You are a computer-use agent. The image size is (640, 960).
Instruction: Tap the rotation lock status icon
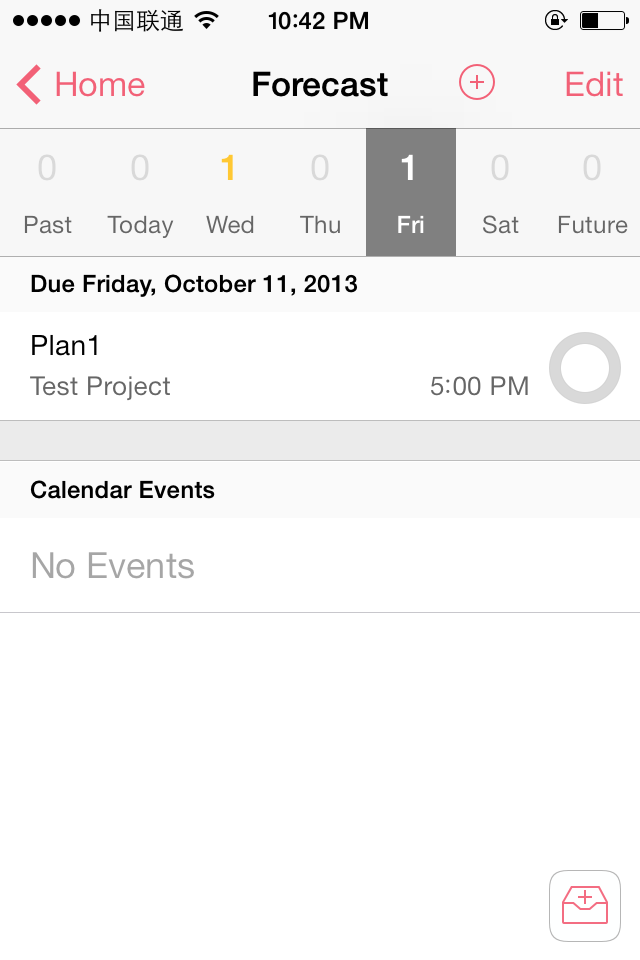tap(555, 21)
